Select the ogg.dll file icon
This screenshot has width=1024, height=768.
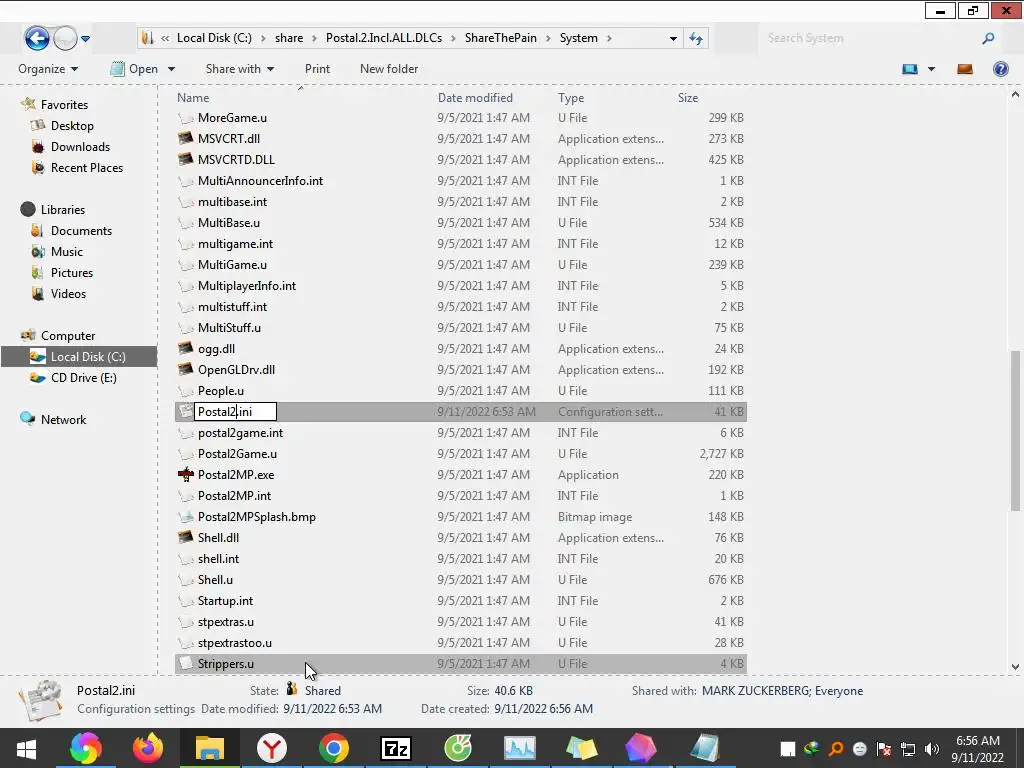[x=185, y=349]
